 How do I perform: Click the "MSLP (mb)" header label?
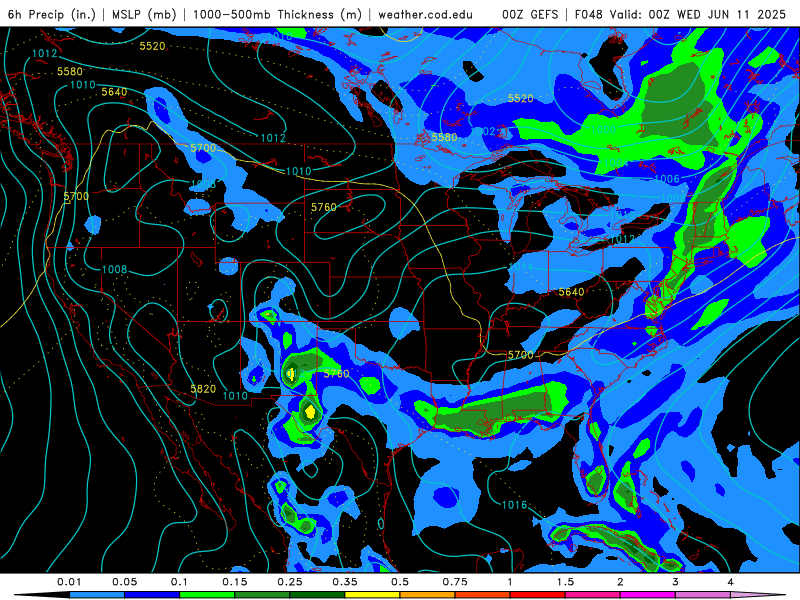(144, 14)
